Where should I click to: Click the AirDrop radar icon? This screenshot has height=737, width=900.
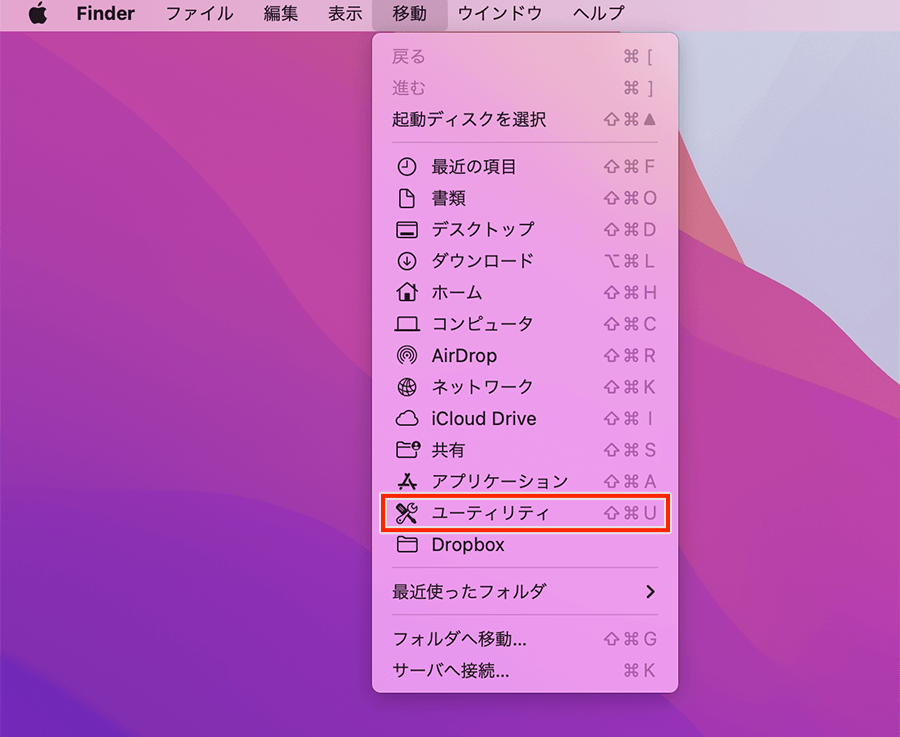coord(407,356)
